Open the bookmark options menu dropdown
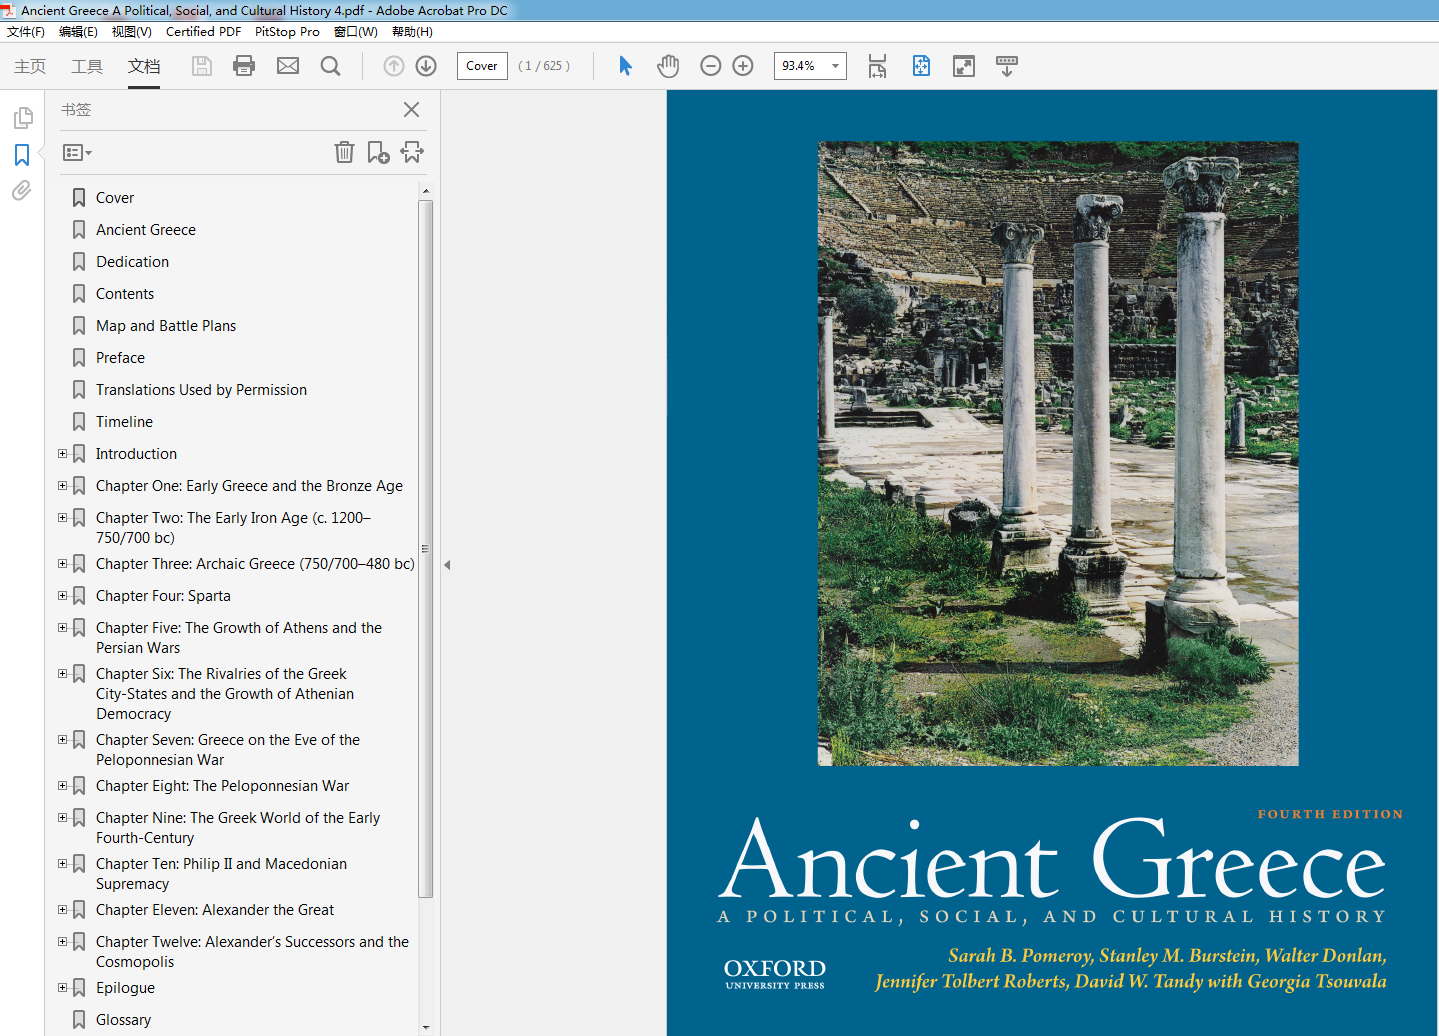Viewport: 1439px width, 1036px height. (x=77, y=153)
